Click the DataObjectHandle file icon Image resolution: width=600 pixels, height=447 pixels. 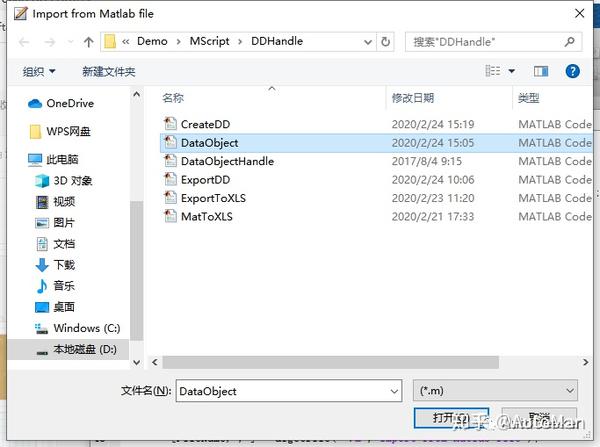click(170, 161)
